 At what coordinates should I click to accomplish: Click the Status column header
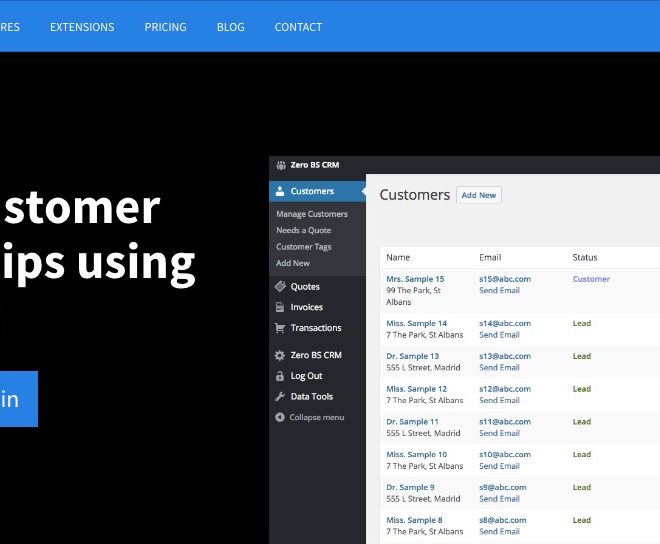(x=585, y=257)
